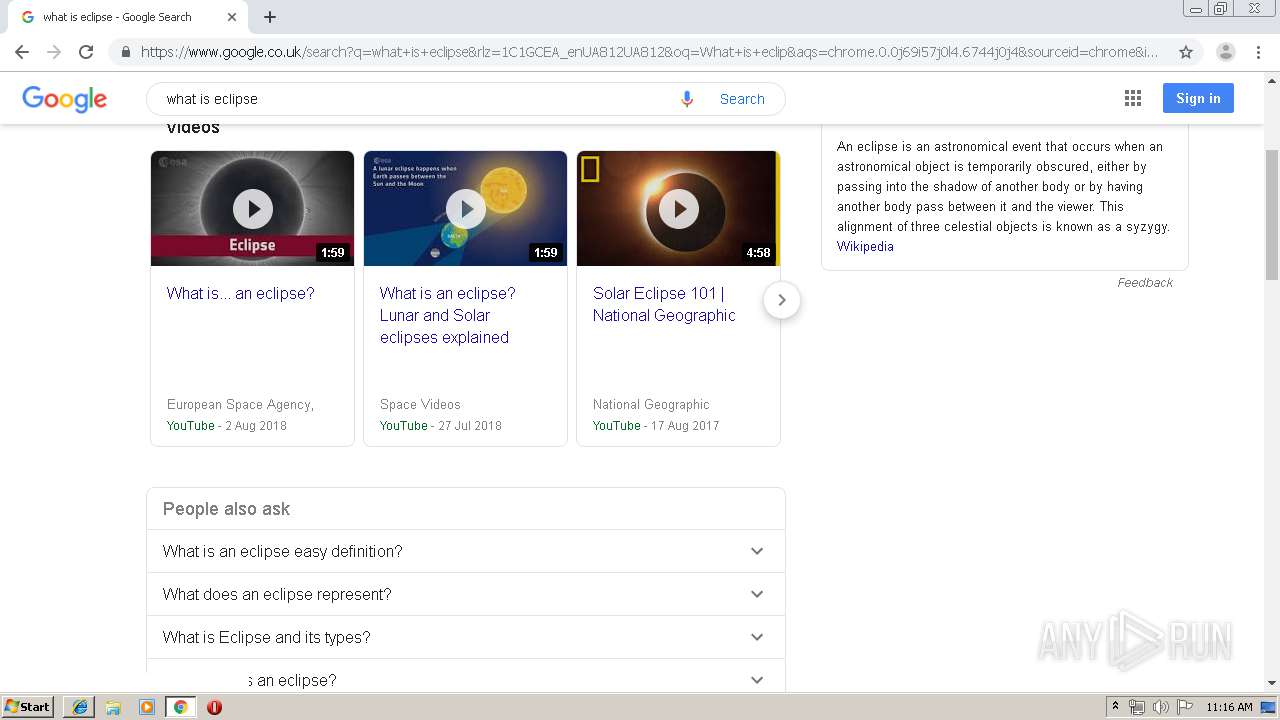Go back to the previous page
This screenshot has width=1280, height=720.
point(22,52)
